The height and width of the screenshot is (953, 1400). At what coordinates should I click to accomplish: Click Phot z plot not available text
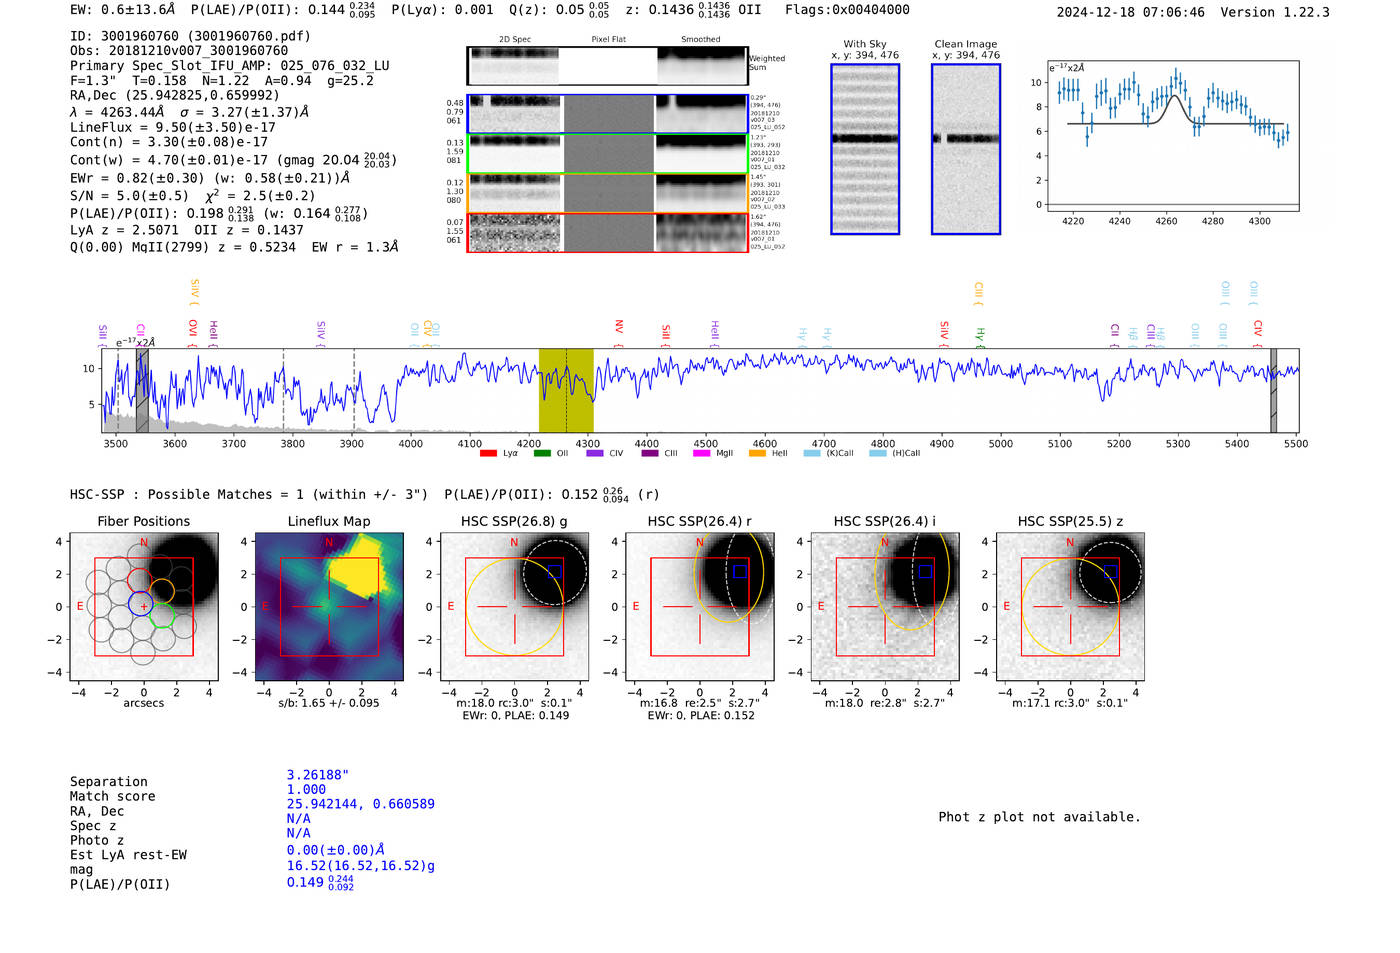click(1039, 817)
